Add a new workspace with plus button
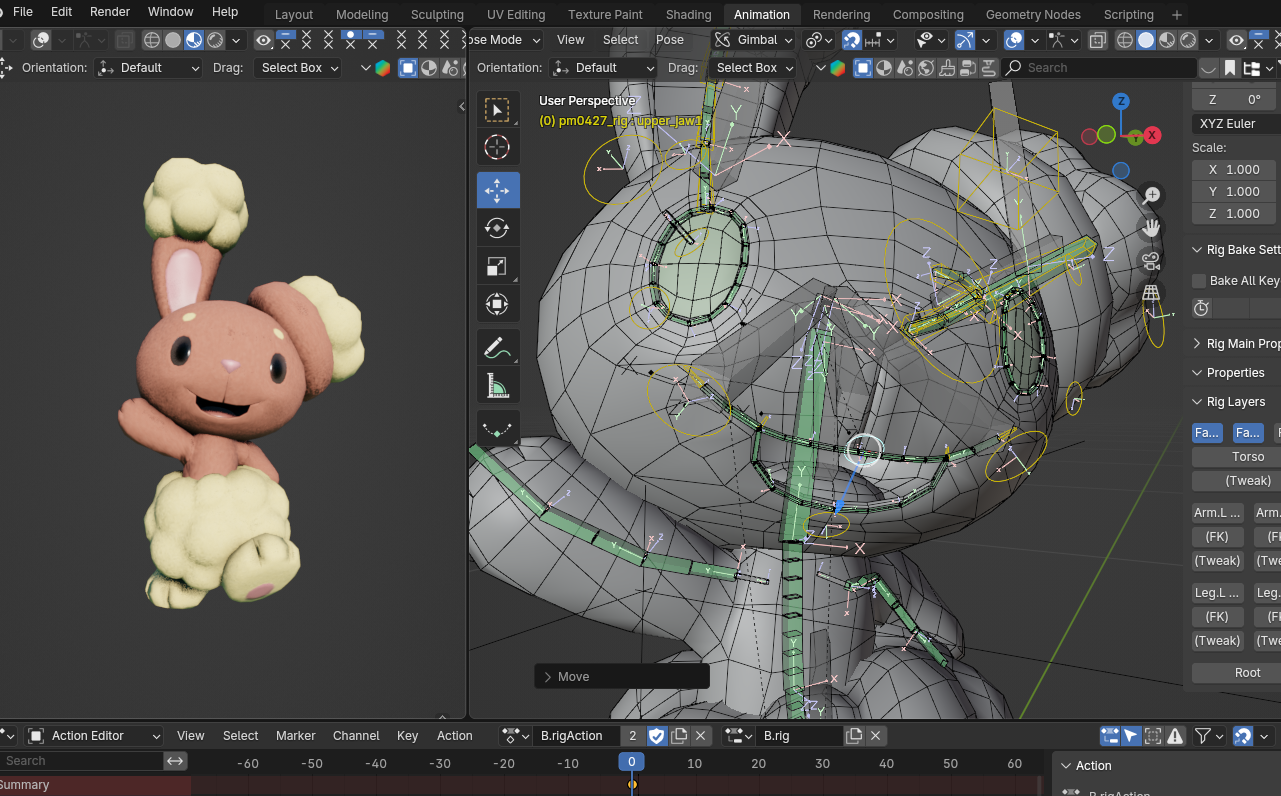Screen dimensions: 1281x796 1176,14
